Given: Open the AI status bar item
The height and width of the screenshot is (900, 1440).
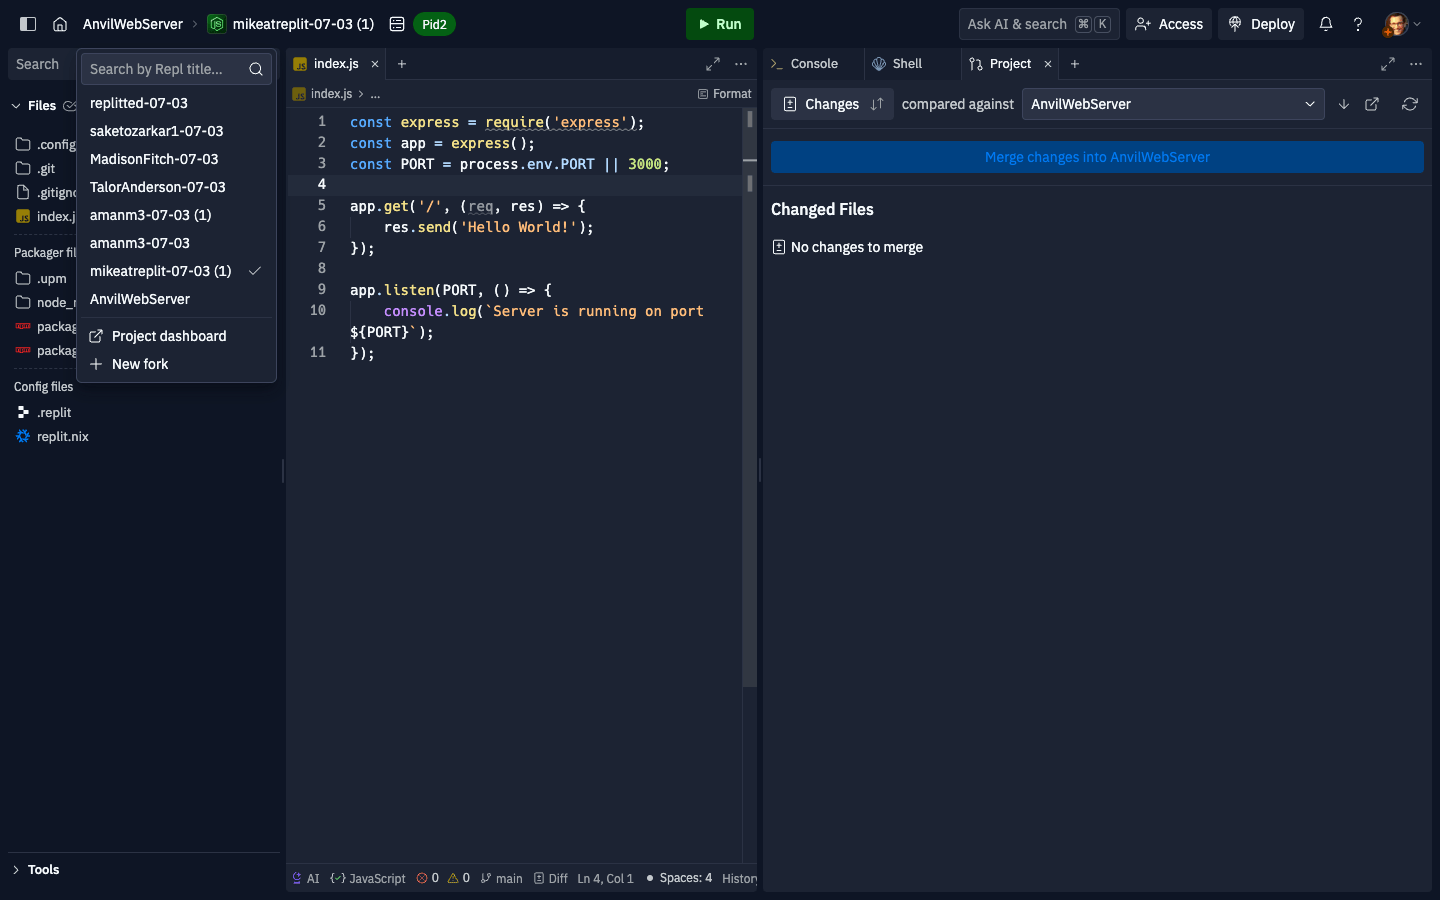Looking at the screenshot, I should [x=306, y=878].
